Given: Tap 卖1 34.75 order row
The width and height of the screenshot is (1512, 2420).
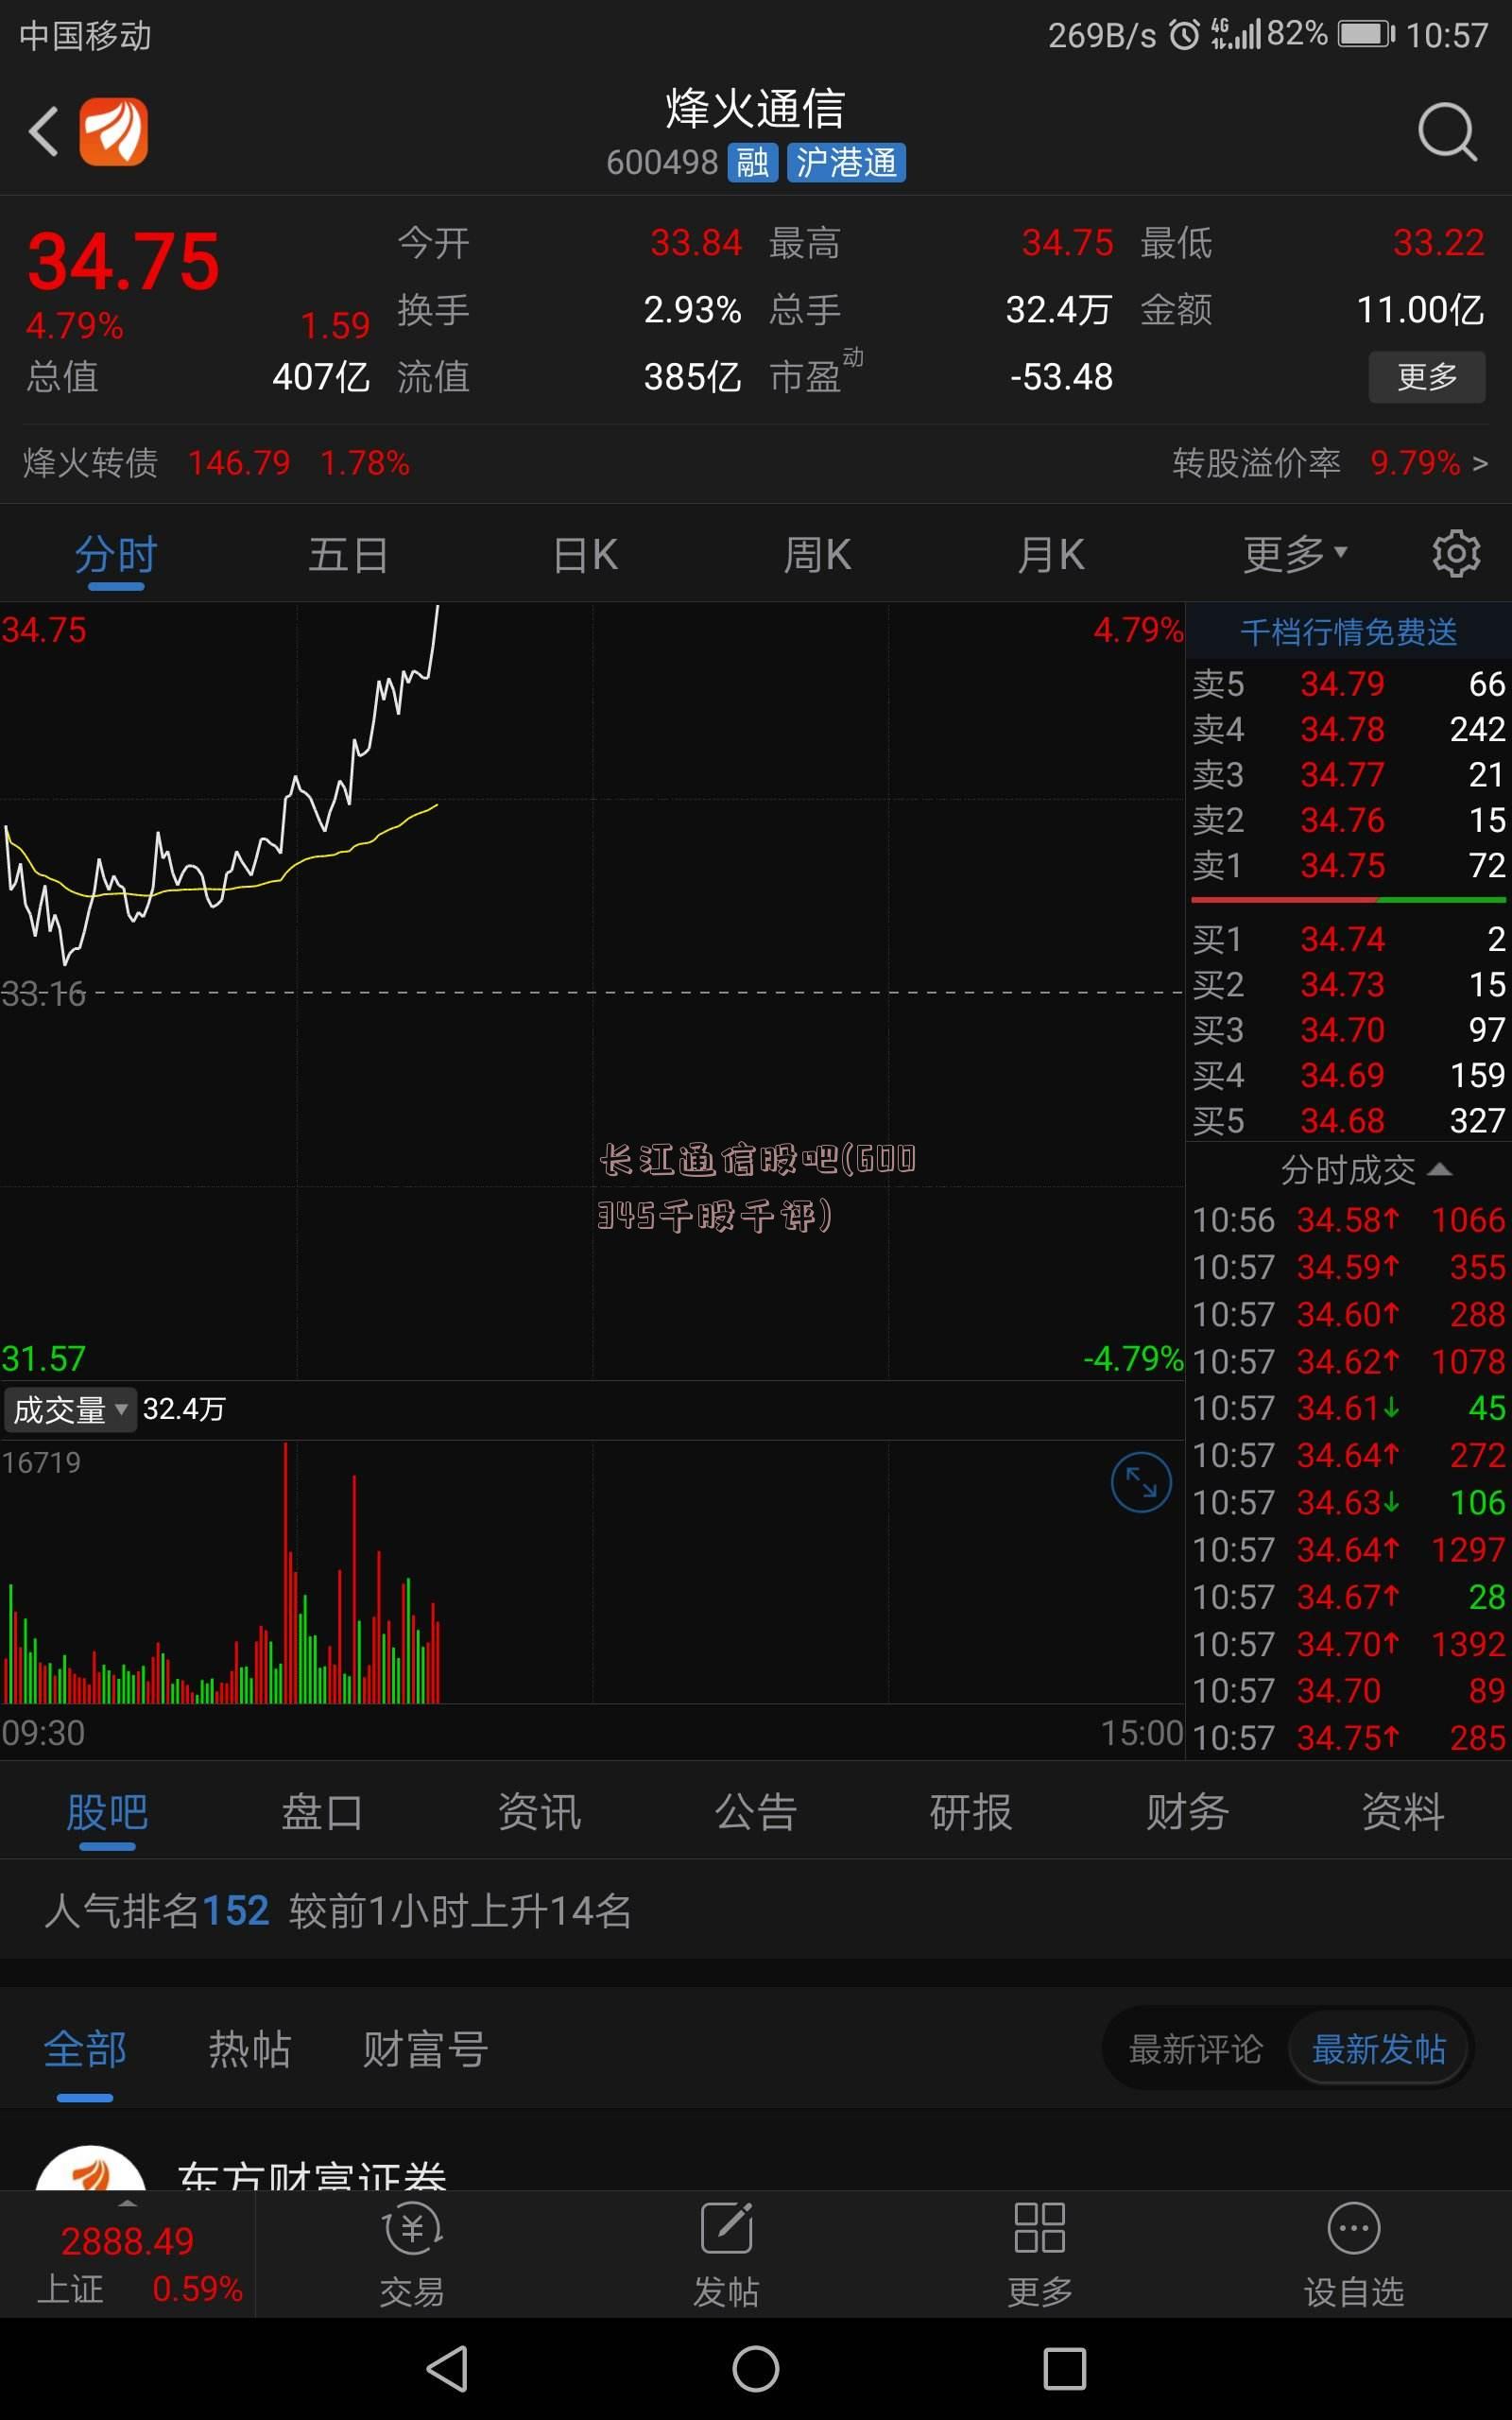Looking at the screenshot, I should [1348, 865].
